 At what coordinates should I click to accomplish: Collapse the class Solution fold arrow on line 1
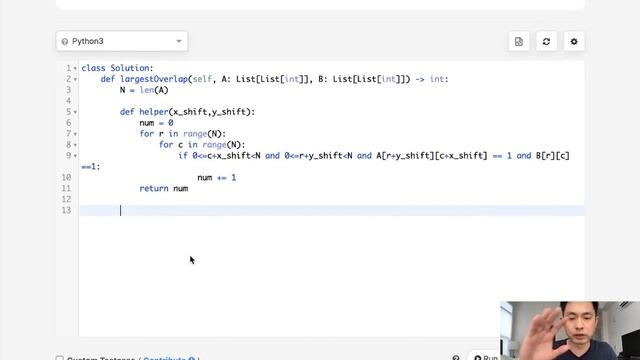pyautogui.click(x=75, y=69)
